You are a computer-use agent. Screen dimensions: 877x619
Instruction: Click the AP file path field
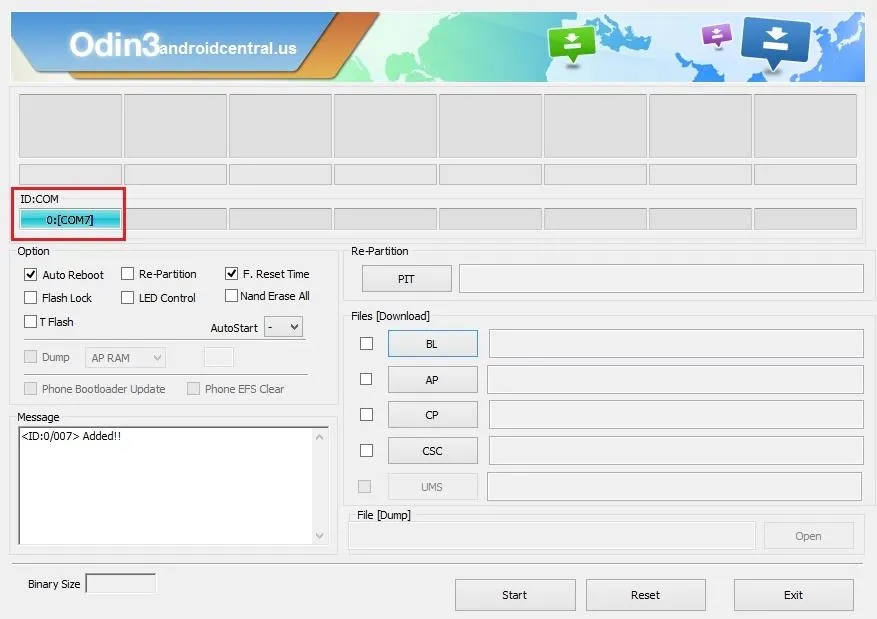675,380
